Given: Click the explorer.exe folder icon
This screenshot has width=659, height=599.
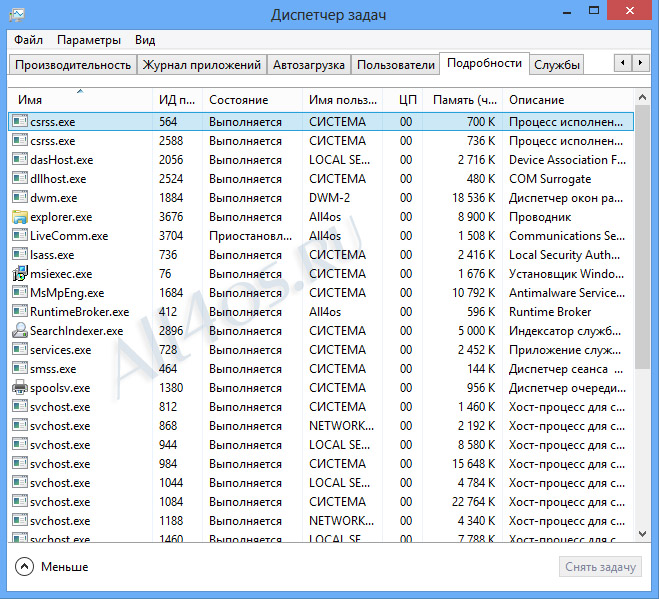Looking at the screenshot, I should tap(20, 217).
